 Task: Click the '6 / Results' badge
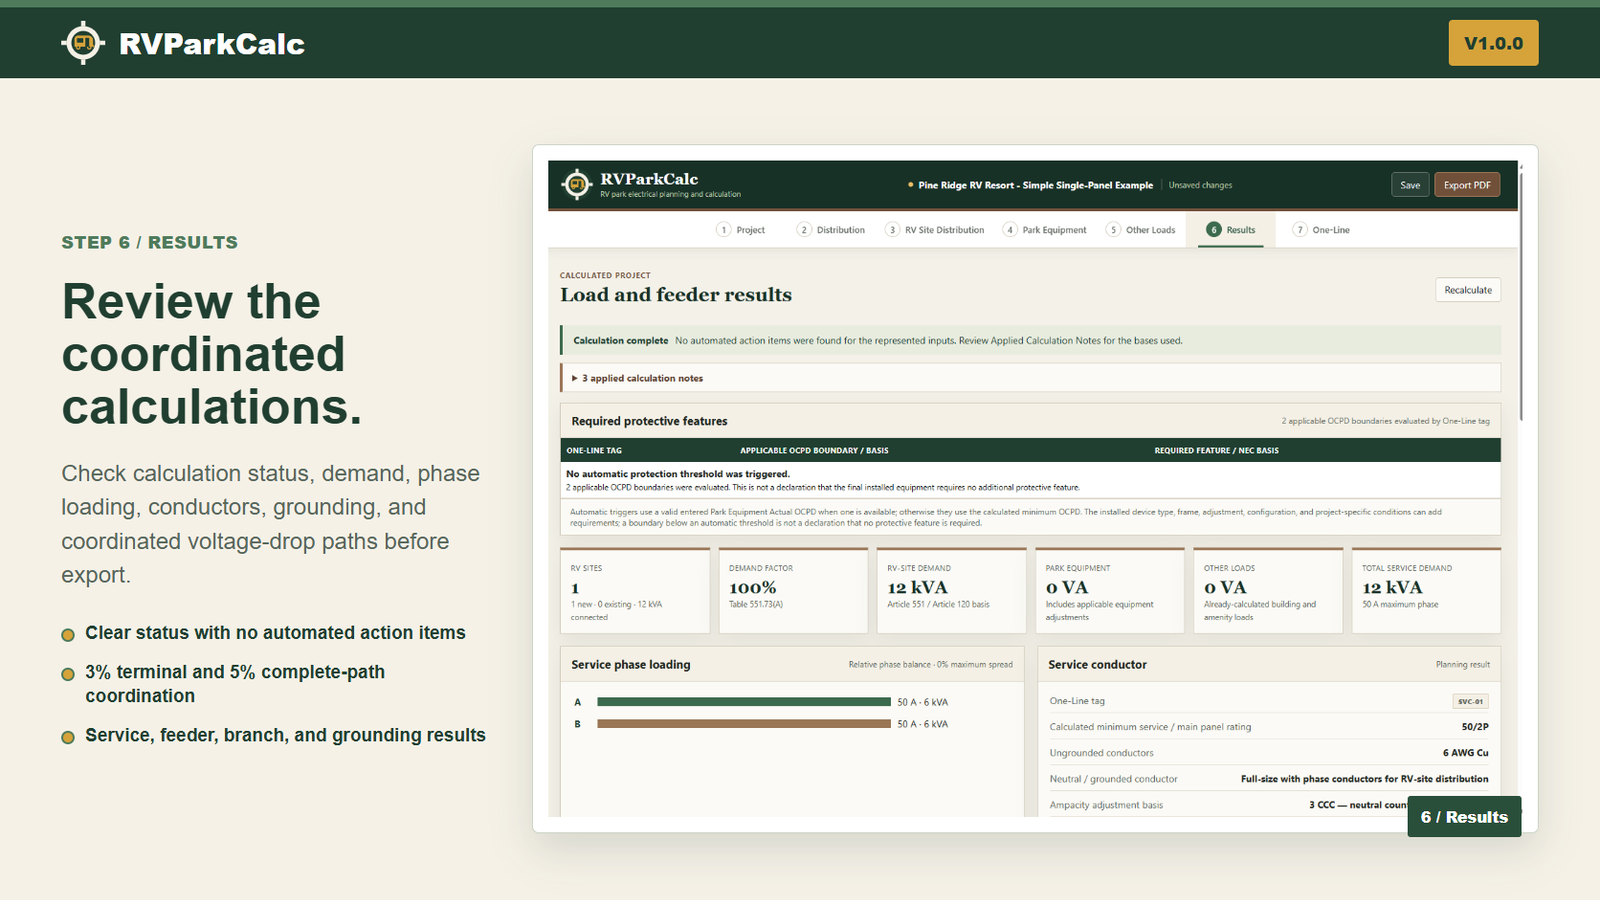[x=1464, y=817]
